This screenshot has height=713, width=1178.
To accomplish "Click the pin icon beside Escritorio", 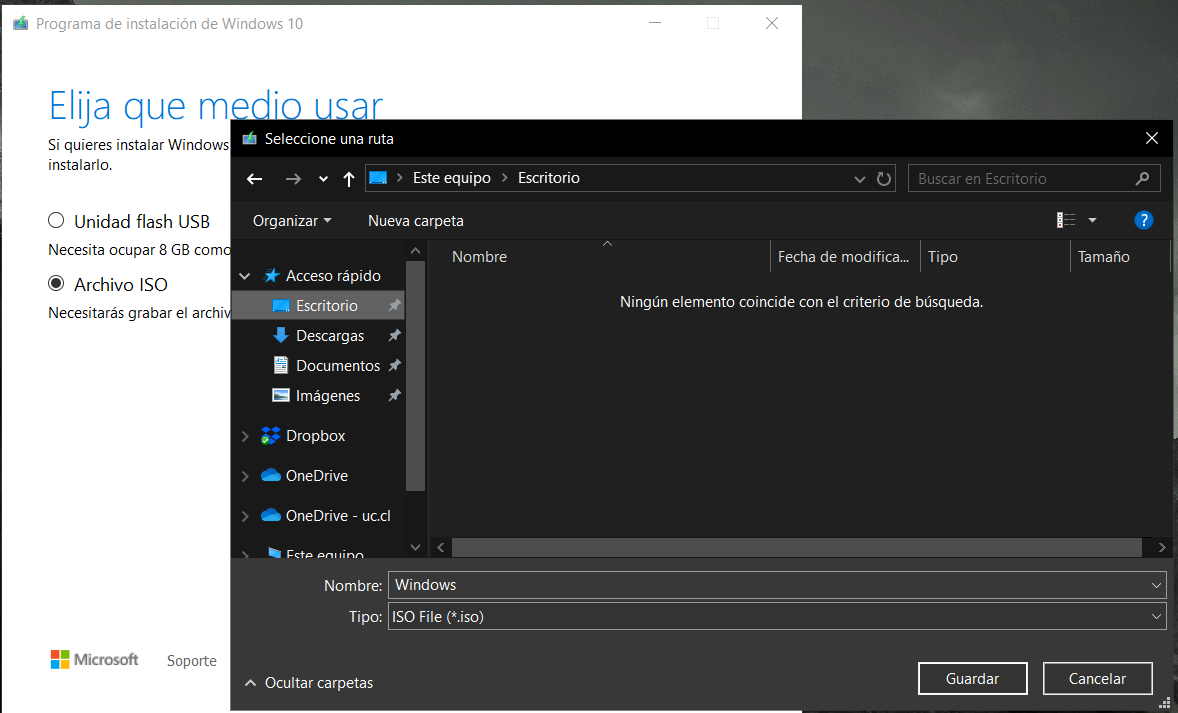I will point(394,306).
